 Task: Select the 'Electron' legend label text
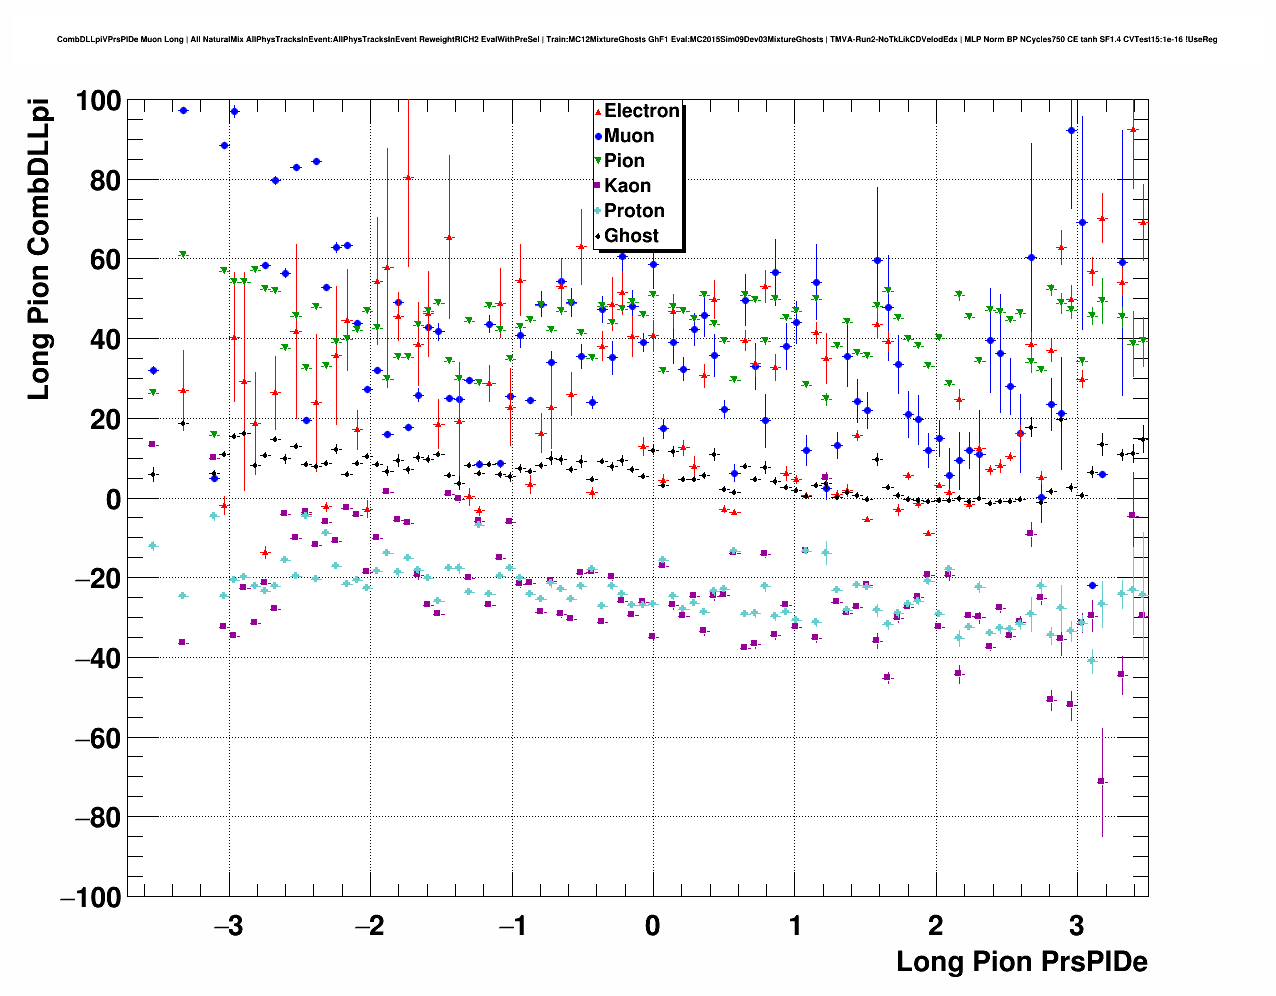[x=642, y=111]
